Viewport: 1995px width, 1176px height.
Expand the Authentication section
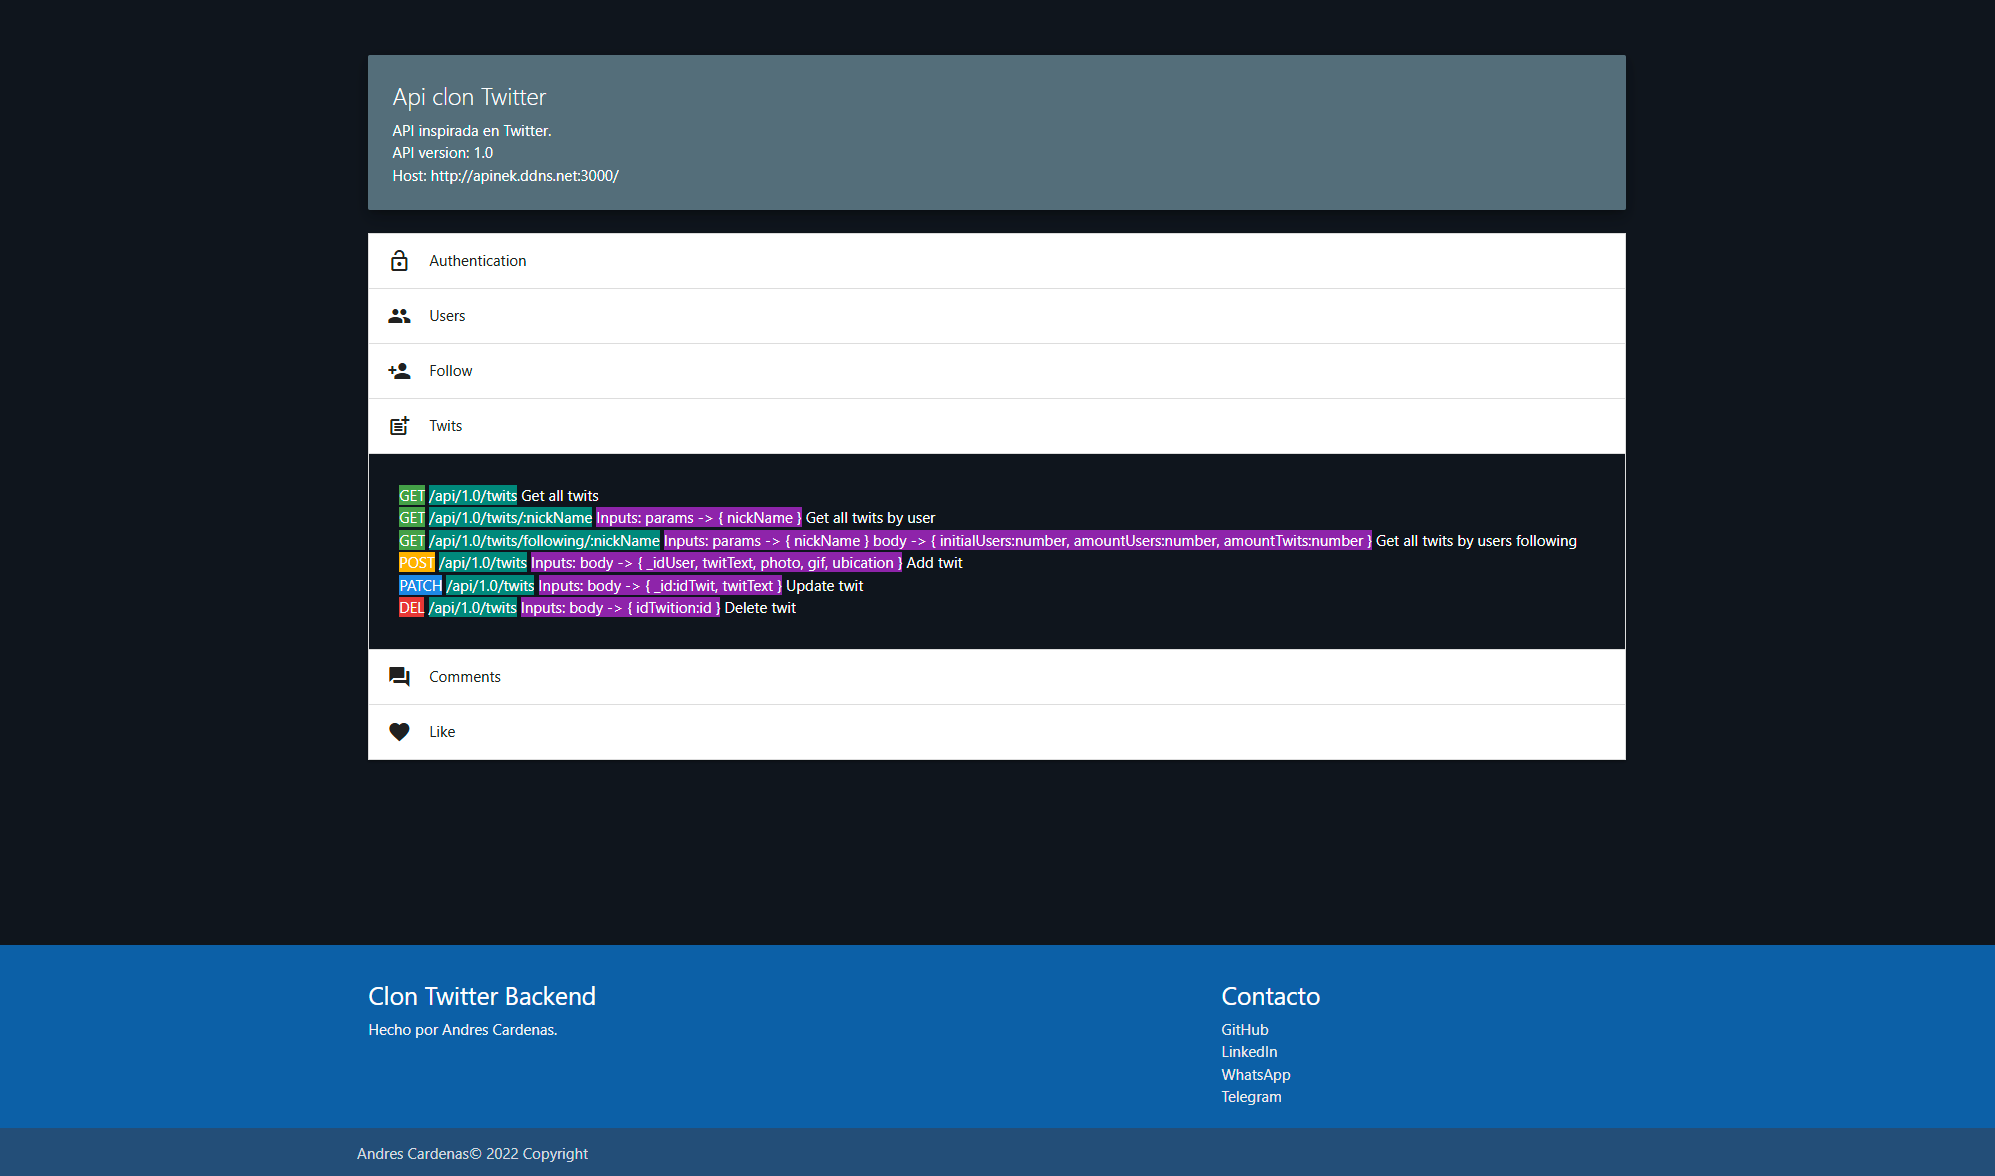point(996,261)
